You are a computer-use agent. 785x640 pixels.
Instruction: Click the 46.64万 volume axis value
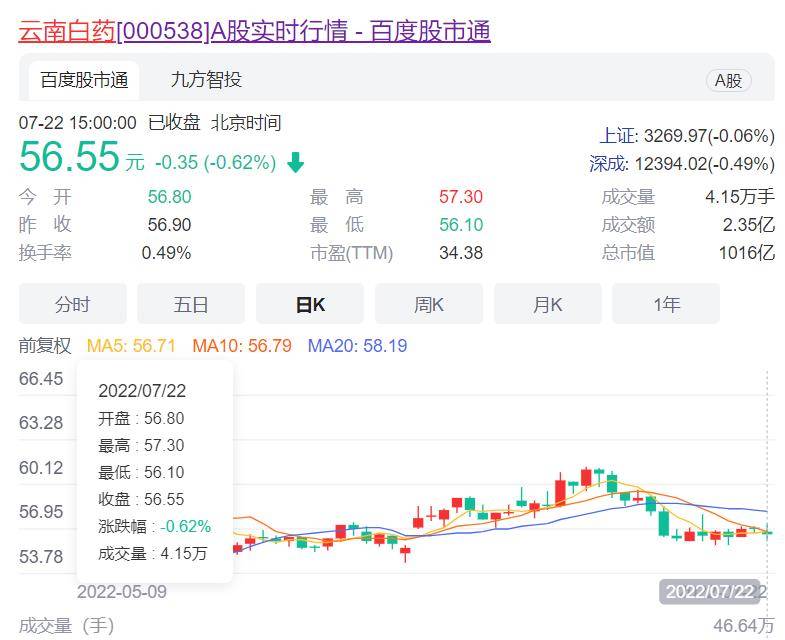(x=744, y=625)
